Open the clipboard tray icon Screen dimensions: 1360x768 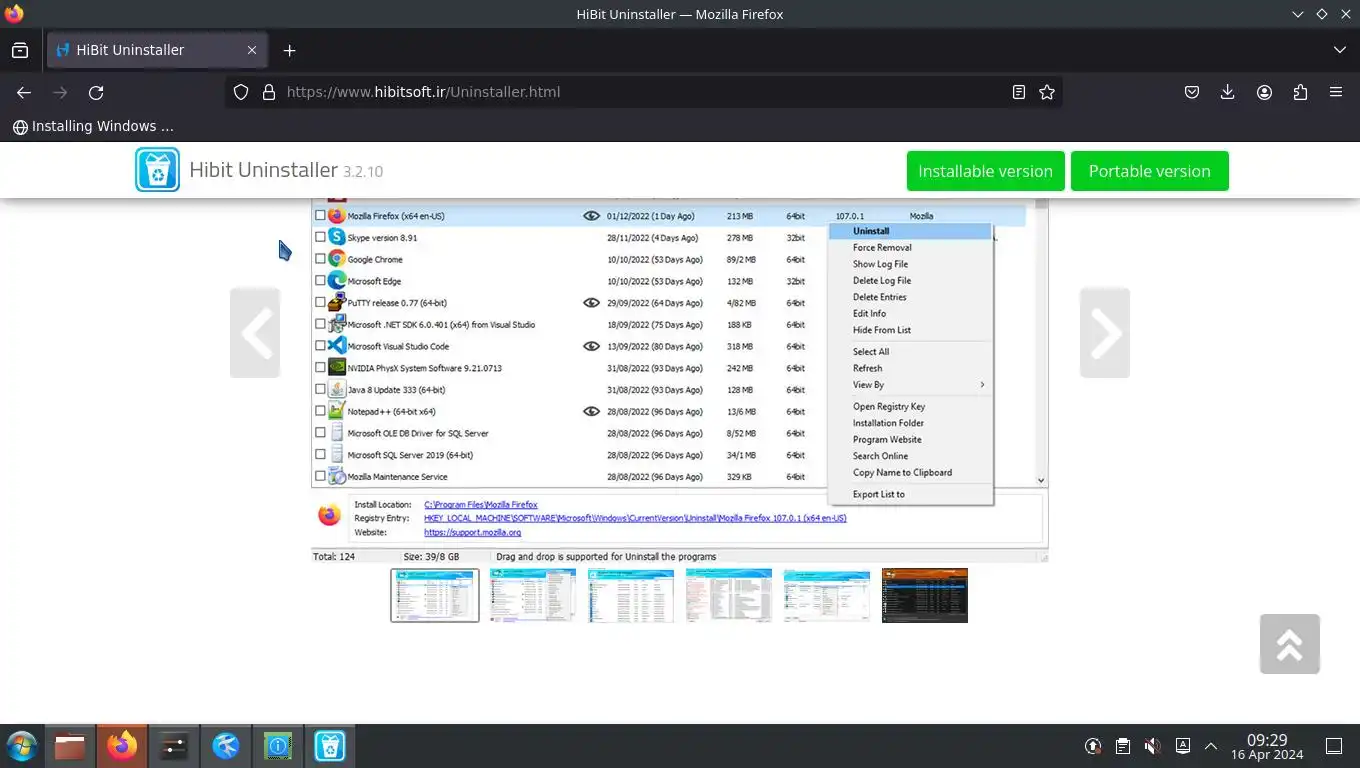[1123, 746]
